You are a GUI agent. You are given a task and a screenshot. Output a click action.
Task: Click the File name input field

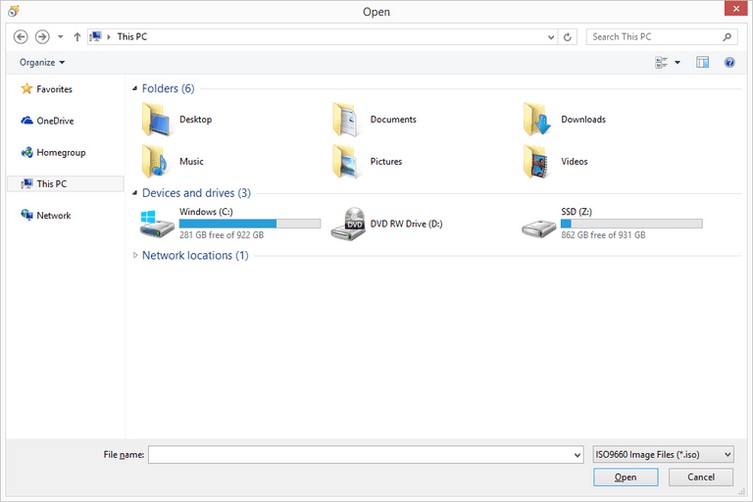[x=360, y=454]
